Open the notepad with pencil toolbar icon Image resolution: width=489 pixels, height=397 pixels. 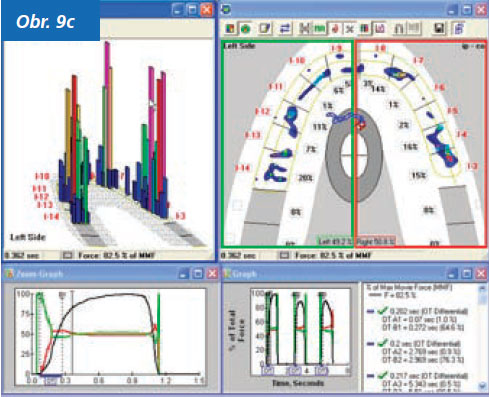[x=265, y=29]
